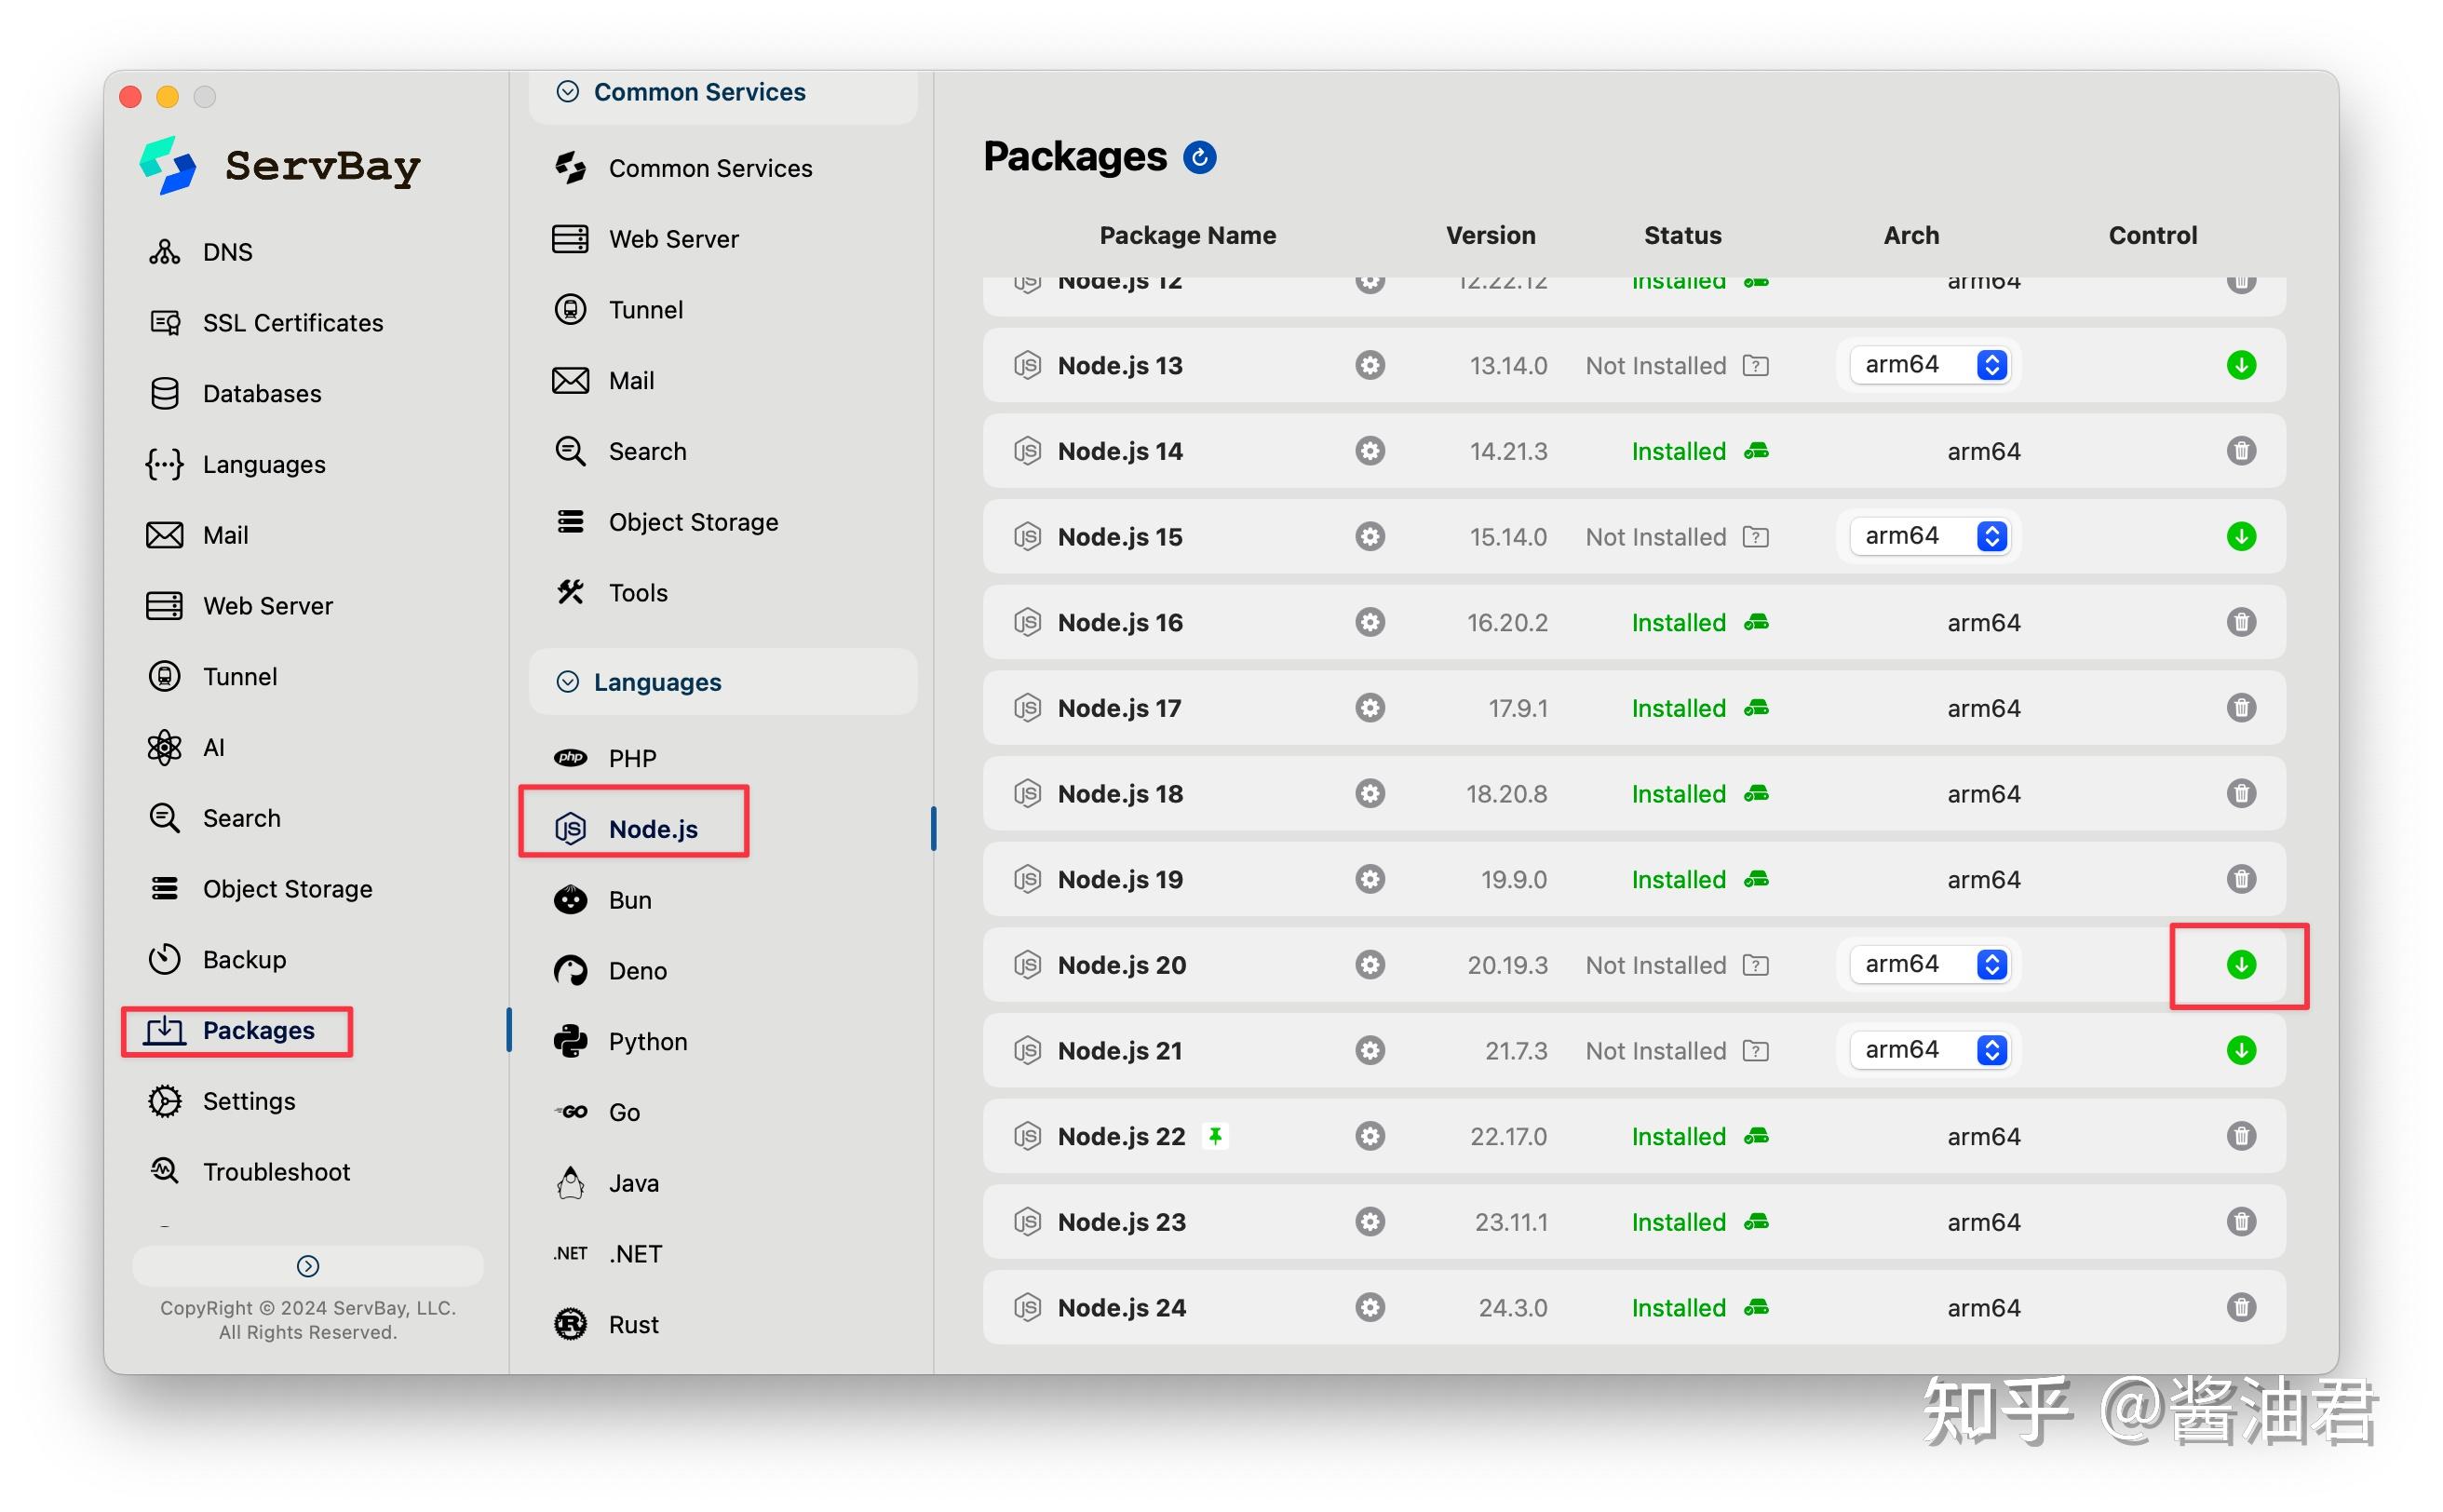Open Node.js 18 gear settings
The image size is (2443, 1512).
(1370, 794)
